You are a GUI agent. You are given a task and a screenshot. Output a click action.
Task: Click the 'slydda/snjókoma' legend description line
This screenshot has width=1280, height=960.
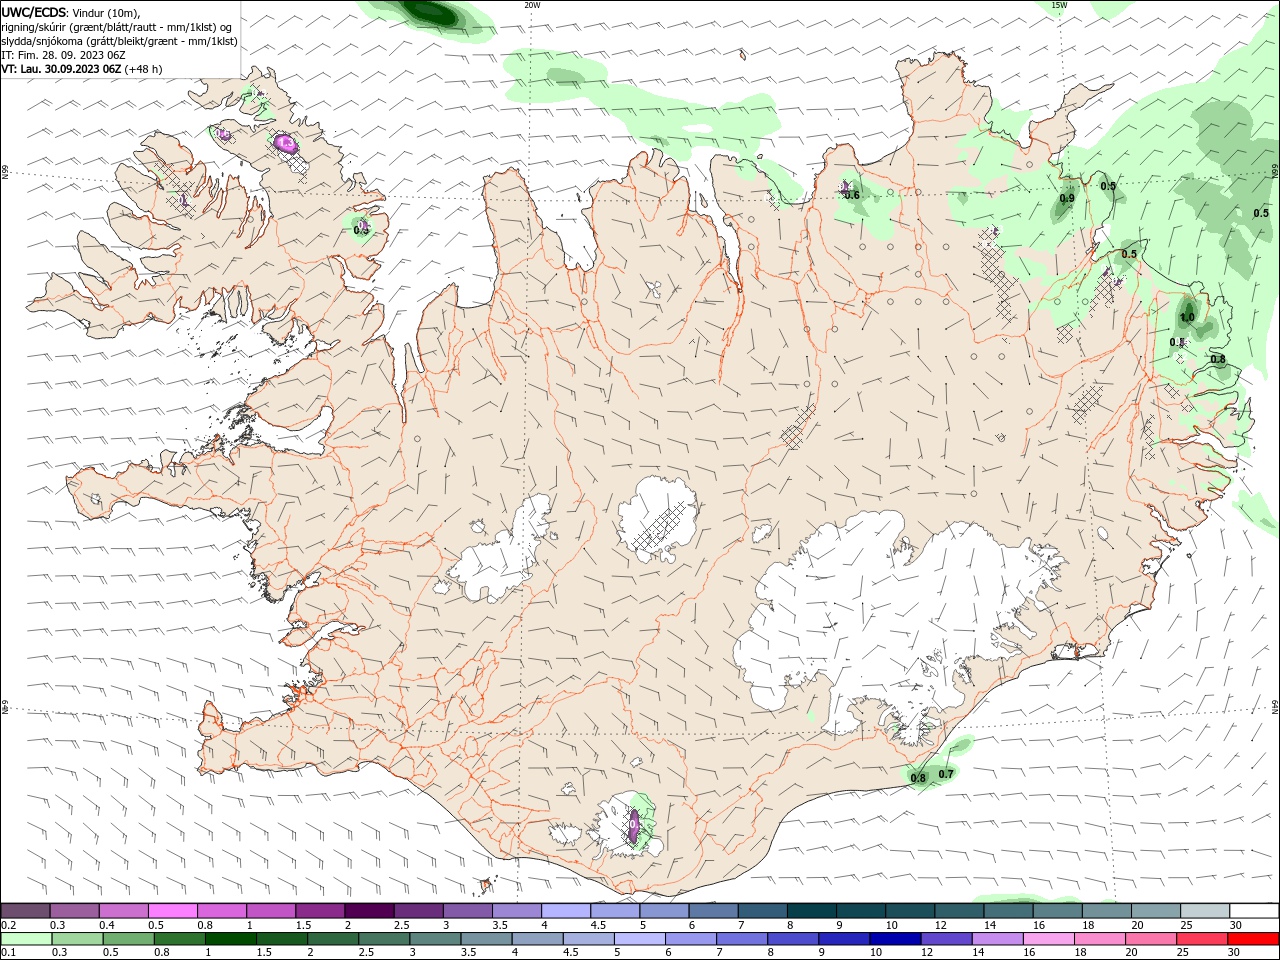[120, 41]
